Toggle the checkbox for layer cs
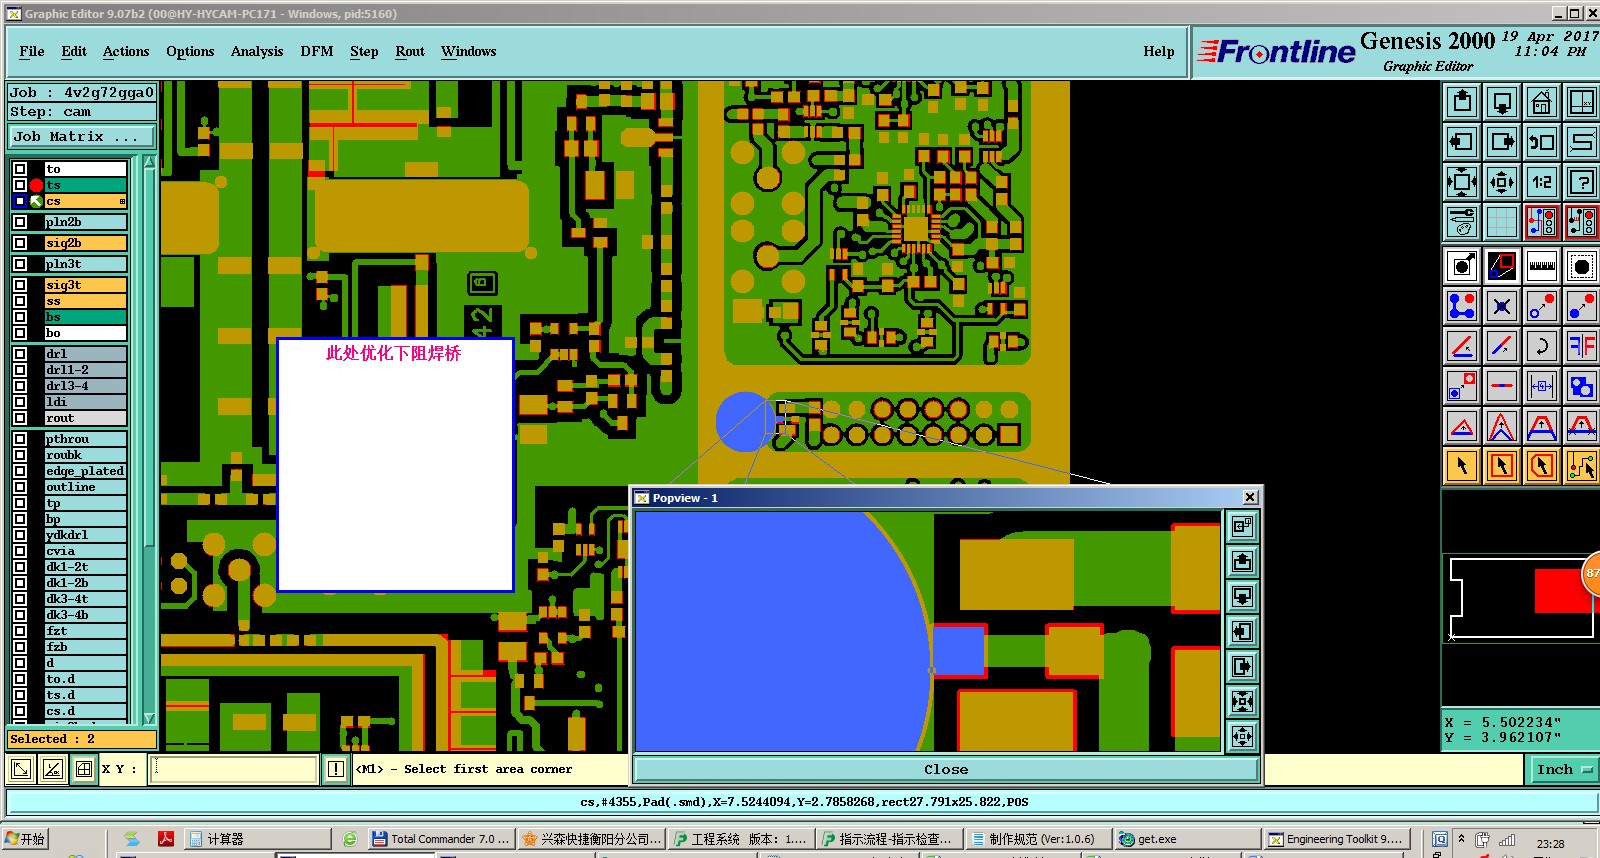1600x858 pixels. click(x=20, y=201)
